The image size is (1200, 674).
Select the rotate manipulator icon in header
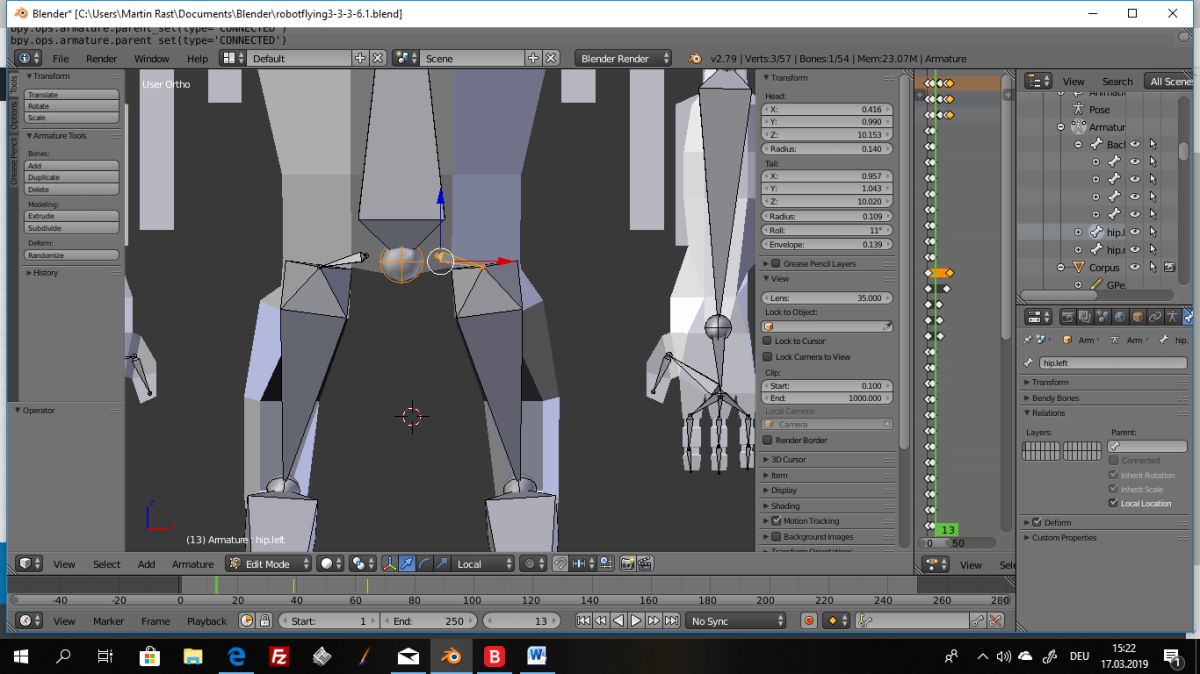point(424,564)
